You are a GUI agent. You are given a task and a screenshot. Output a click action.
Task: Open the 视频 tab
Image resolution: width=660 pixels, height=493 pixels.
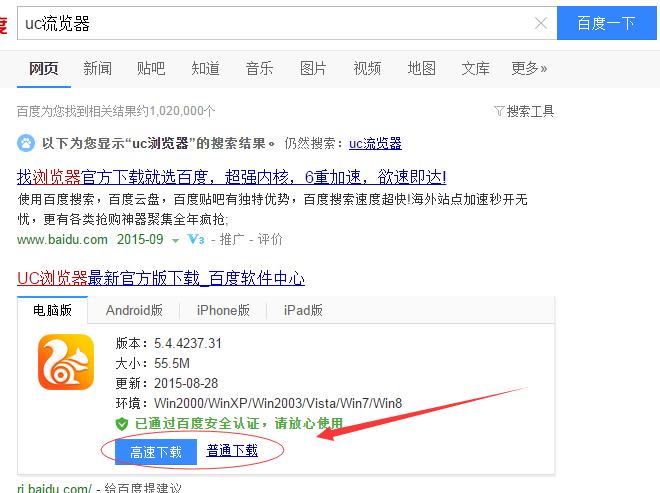(367, 68)
